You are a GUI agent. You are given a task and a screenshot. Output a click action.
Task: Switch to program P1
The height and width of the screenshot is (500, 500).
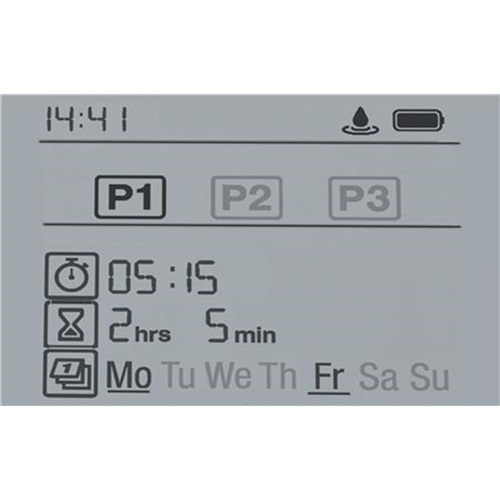point(130,197)
